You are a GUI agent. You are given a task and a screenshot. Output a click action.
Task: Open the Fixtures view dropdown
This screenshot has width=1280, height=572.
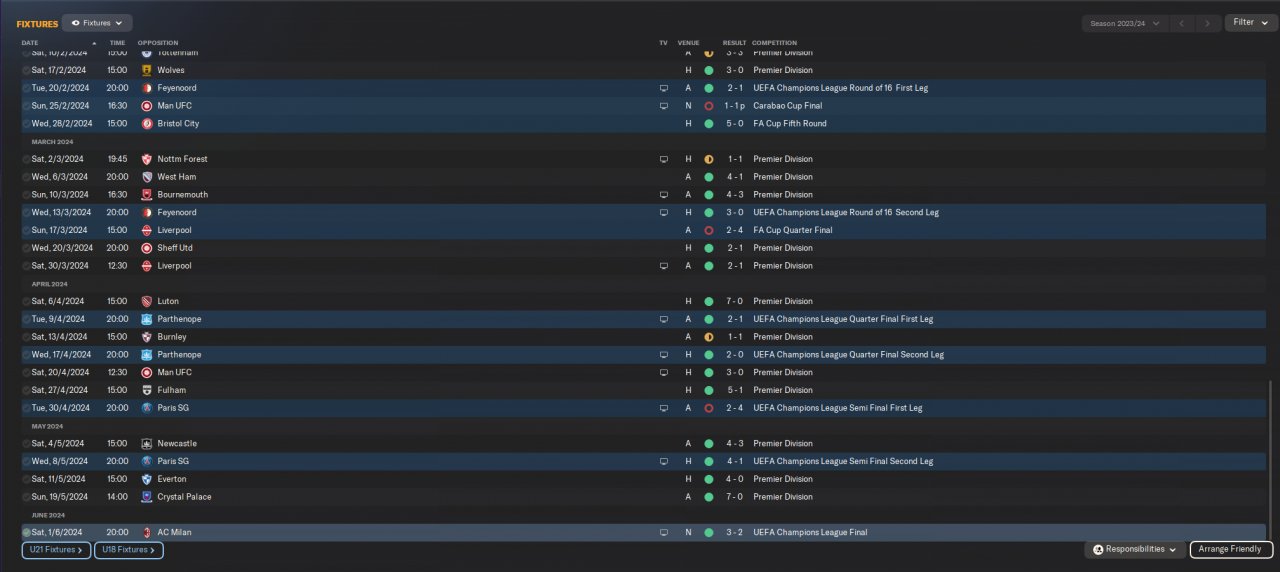pos(97,22)
